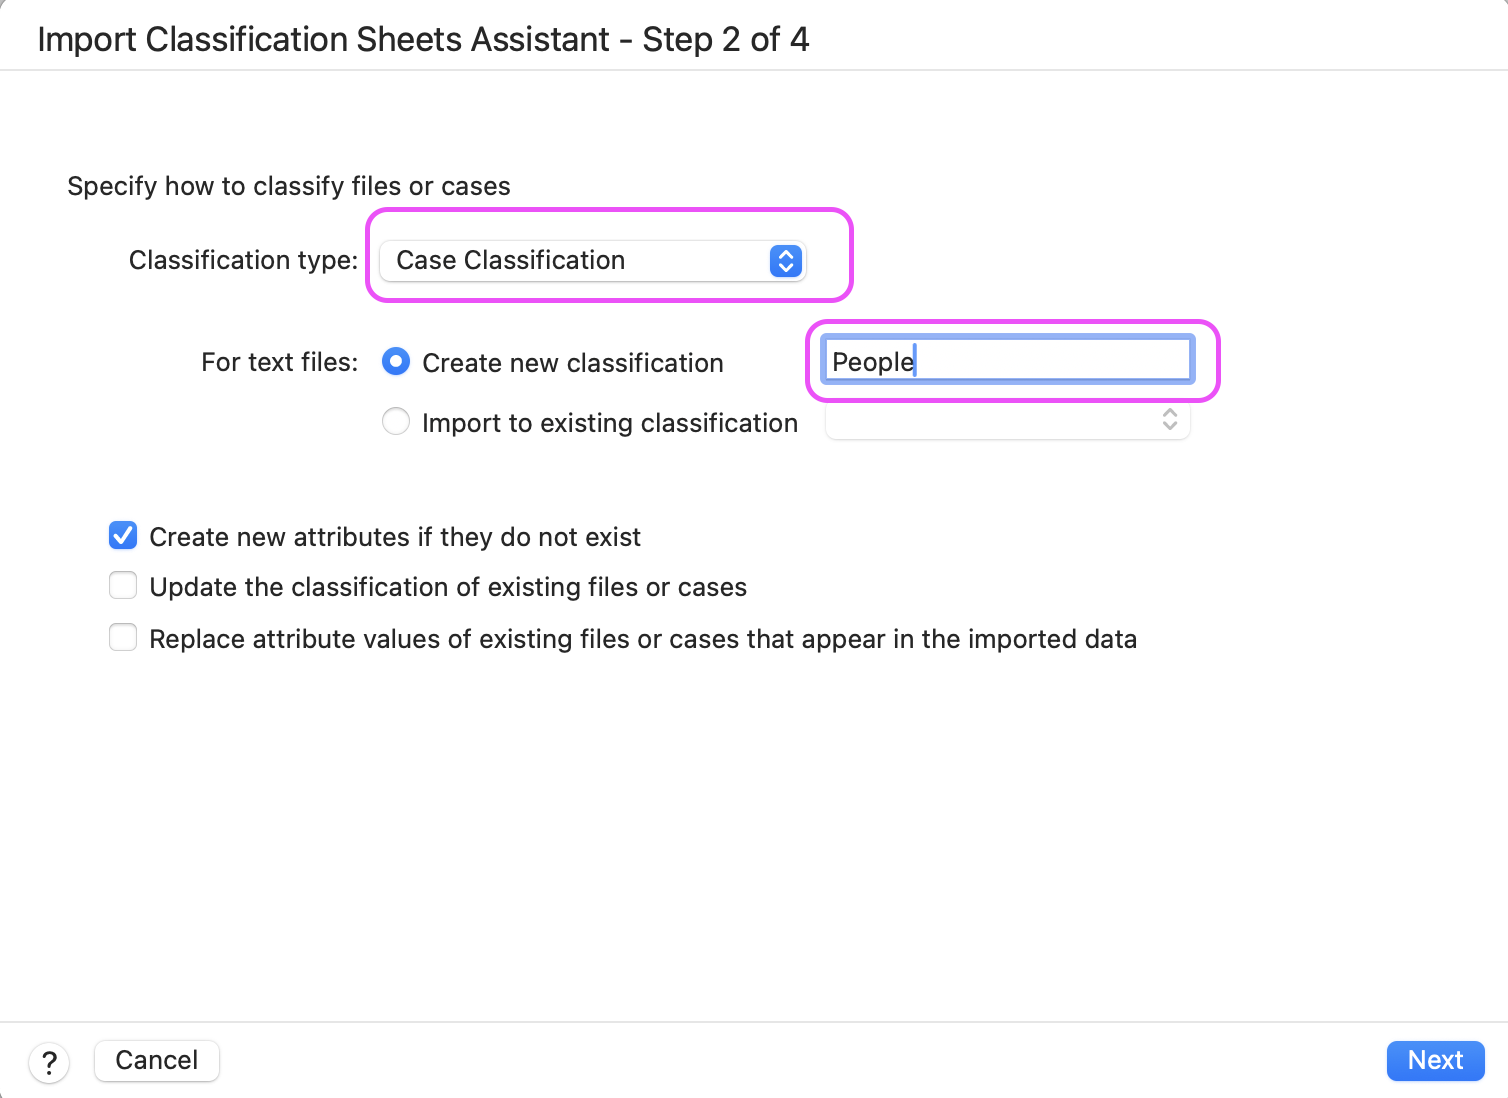Click the "Classification type:" label

pos(243,261)
